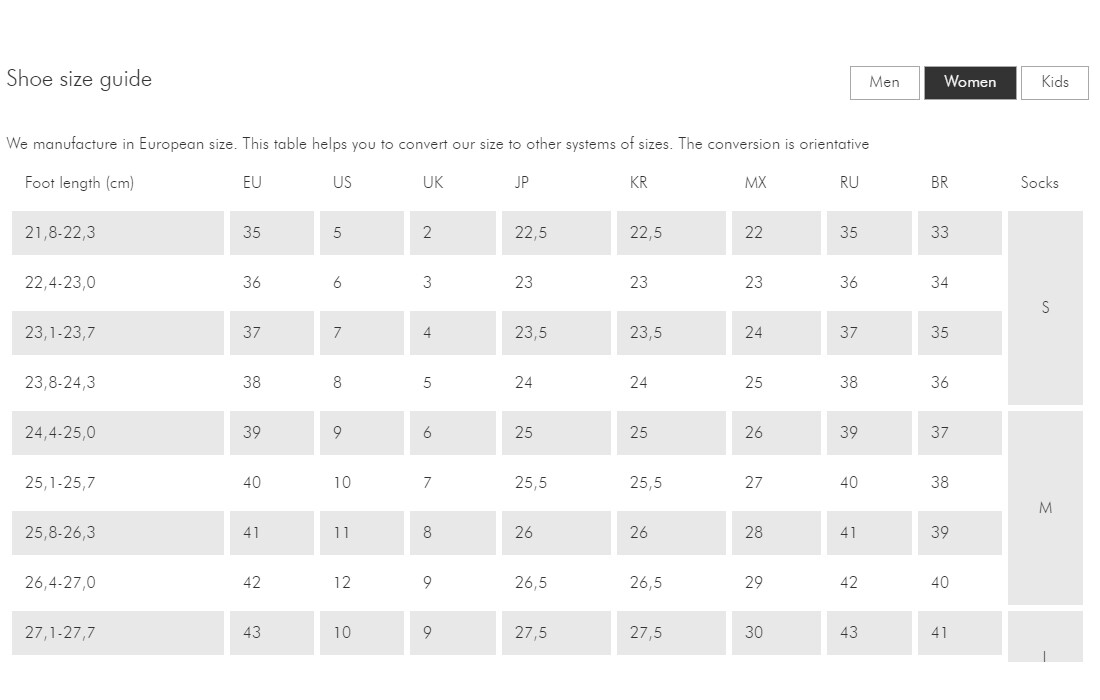This screenshot has height=700, width=1100.
Task: Click the KR column header
Action: [639, 183]
